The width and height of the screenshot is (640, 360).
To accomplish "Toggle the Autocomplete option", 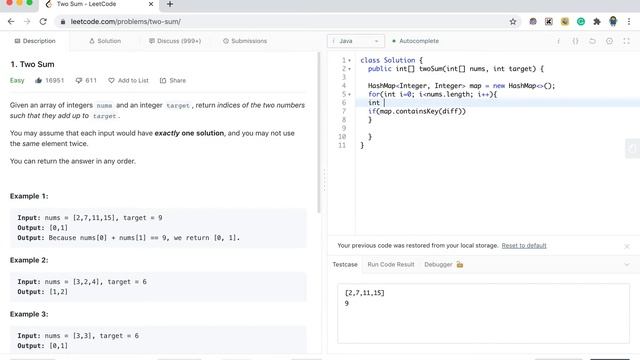I will (415, 41).
